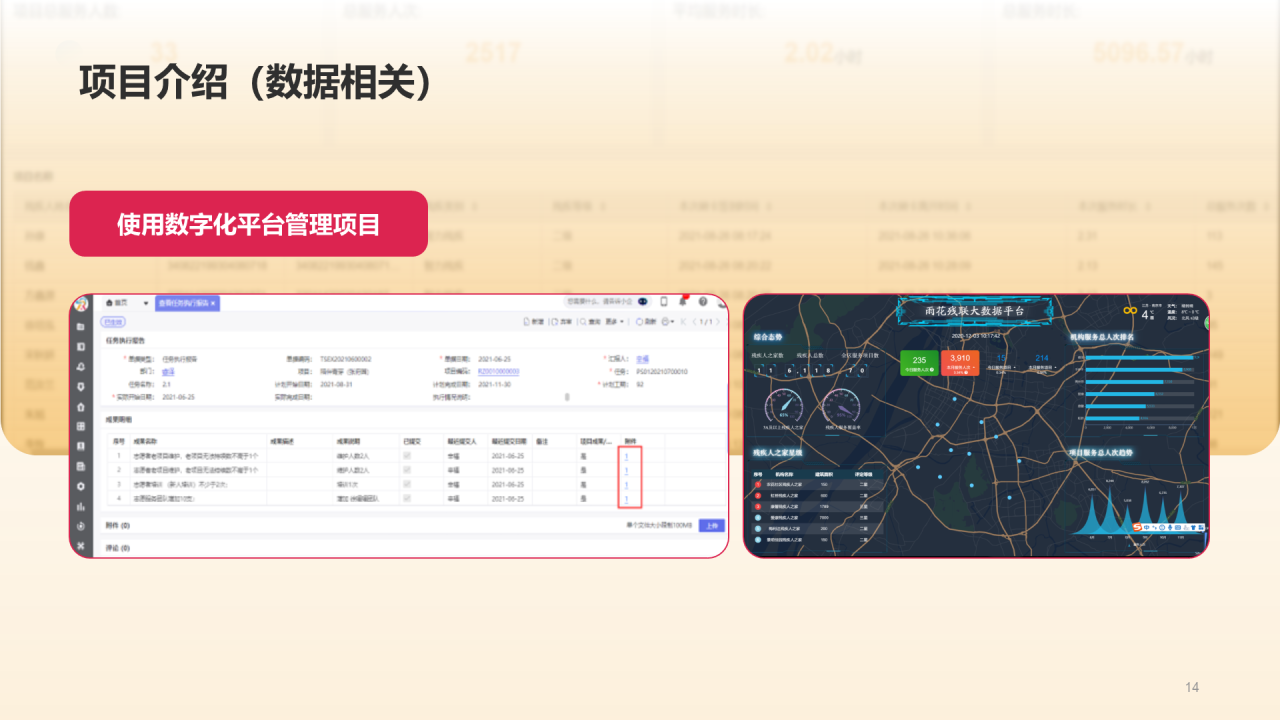Click the left speedometer gauge on dashboard

[784, 406]
